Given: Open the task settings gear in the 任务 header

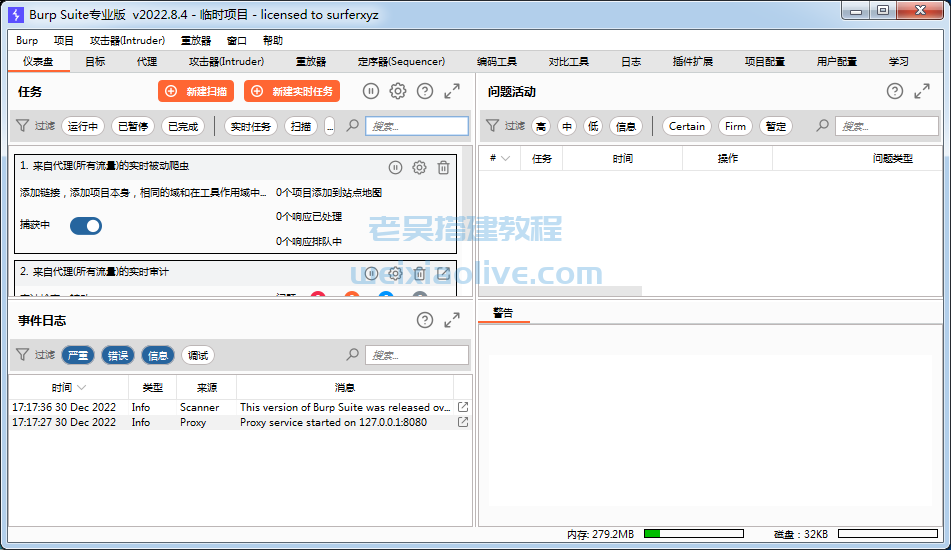Looking at the screenshot, I should point(398,92).
